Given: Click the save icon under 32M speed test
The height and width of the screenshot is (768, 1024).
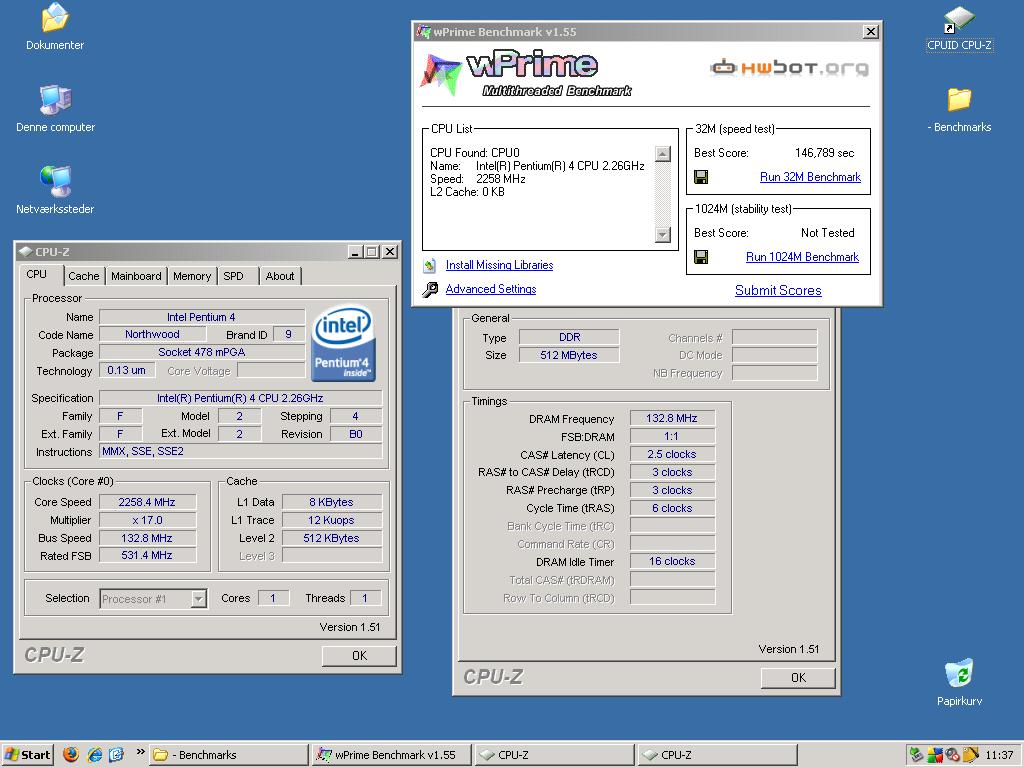Looking at the screenshot, I should pyautogui.click(x=701, y=177).
